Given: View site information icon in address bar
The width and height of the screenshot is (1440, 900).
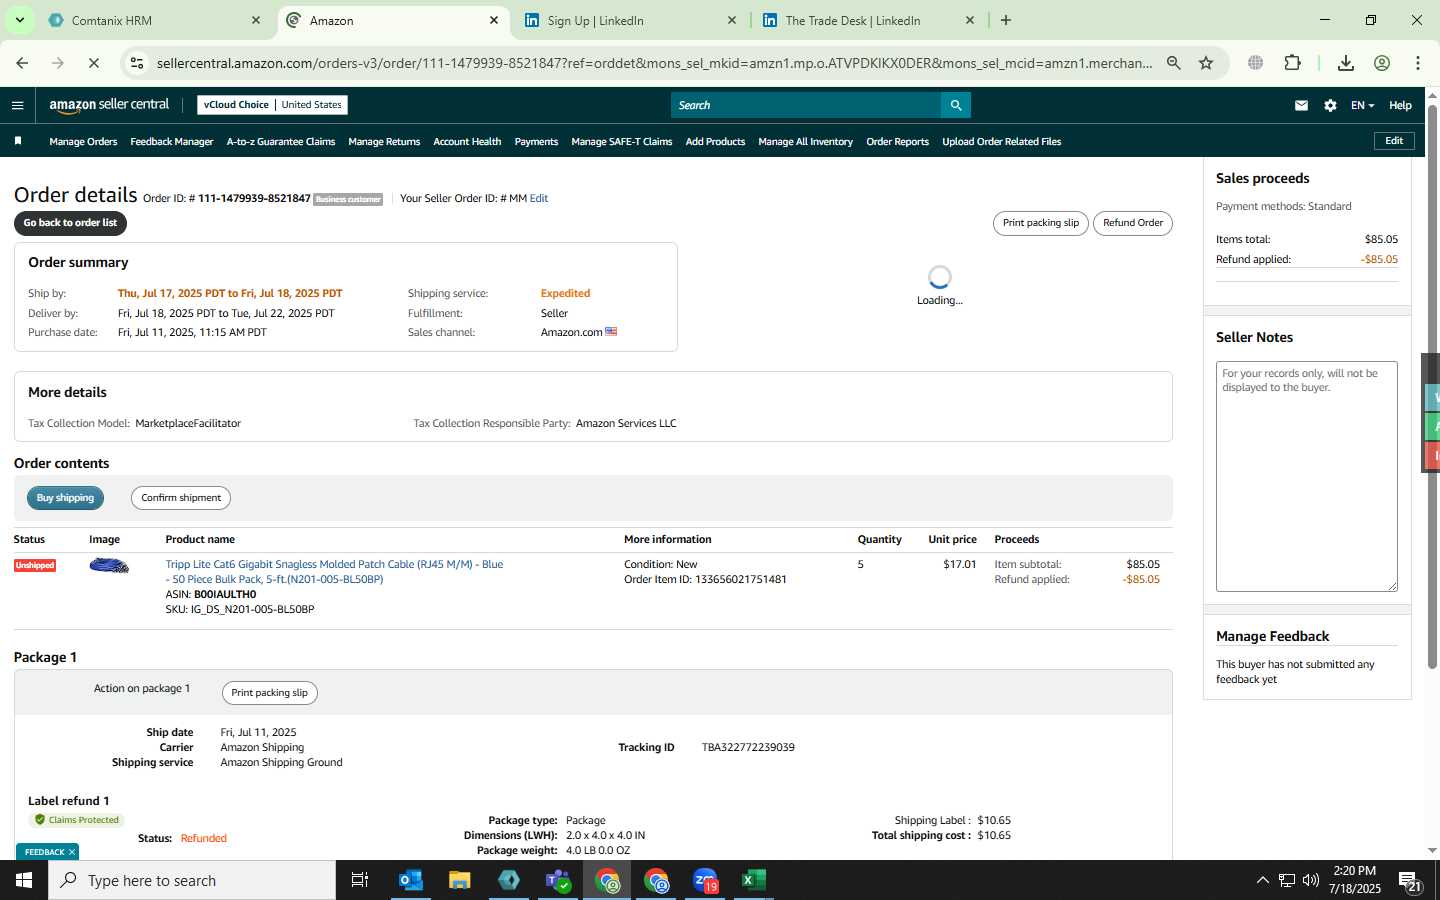Looking at the screenshot, I should coord(137,63).
